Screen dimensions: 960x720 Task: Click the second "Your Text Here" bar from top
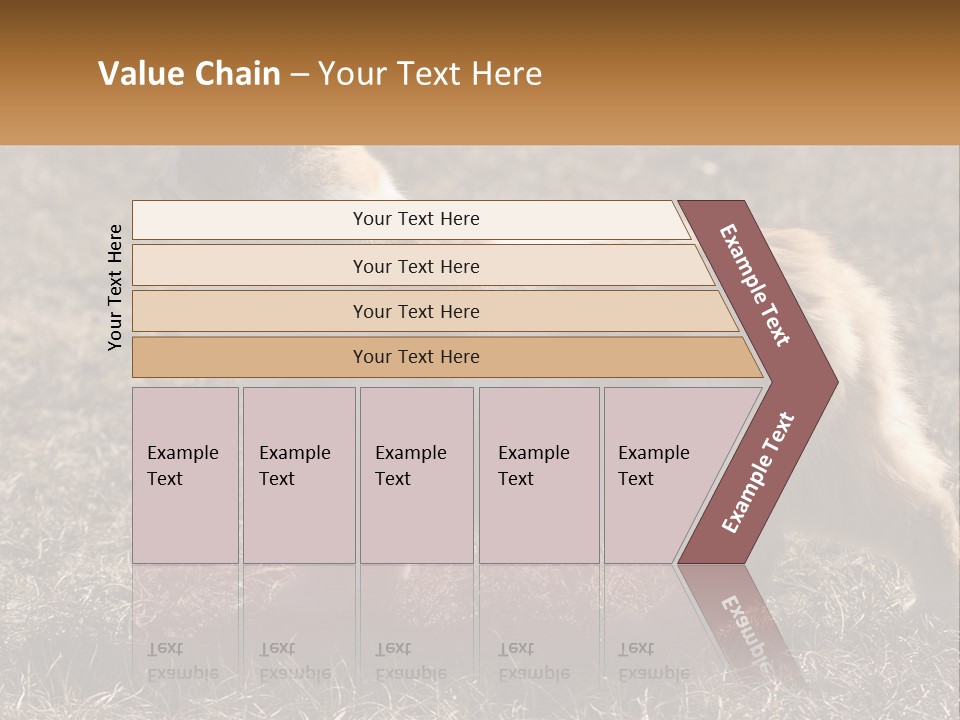(x=415, y=266)
